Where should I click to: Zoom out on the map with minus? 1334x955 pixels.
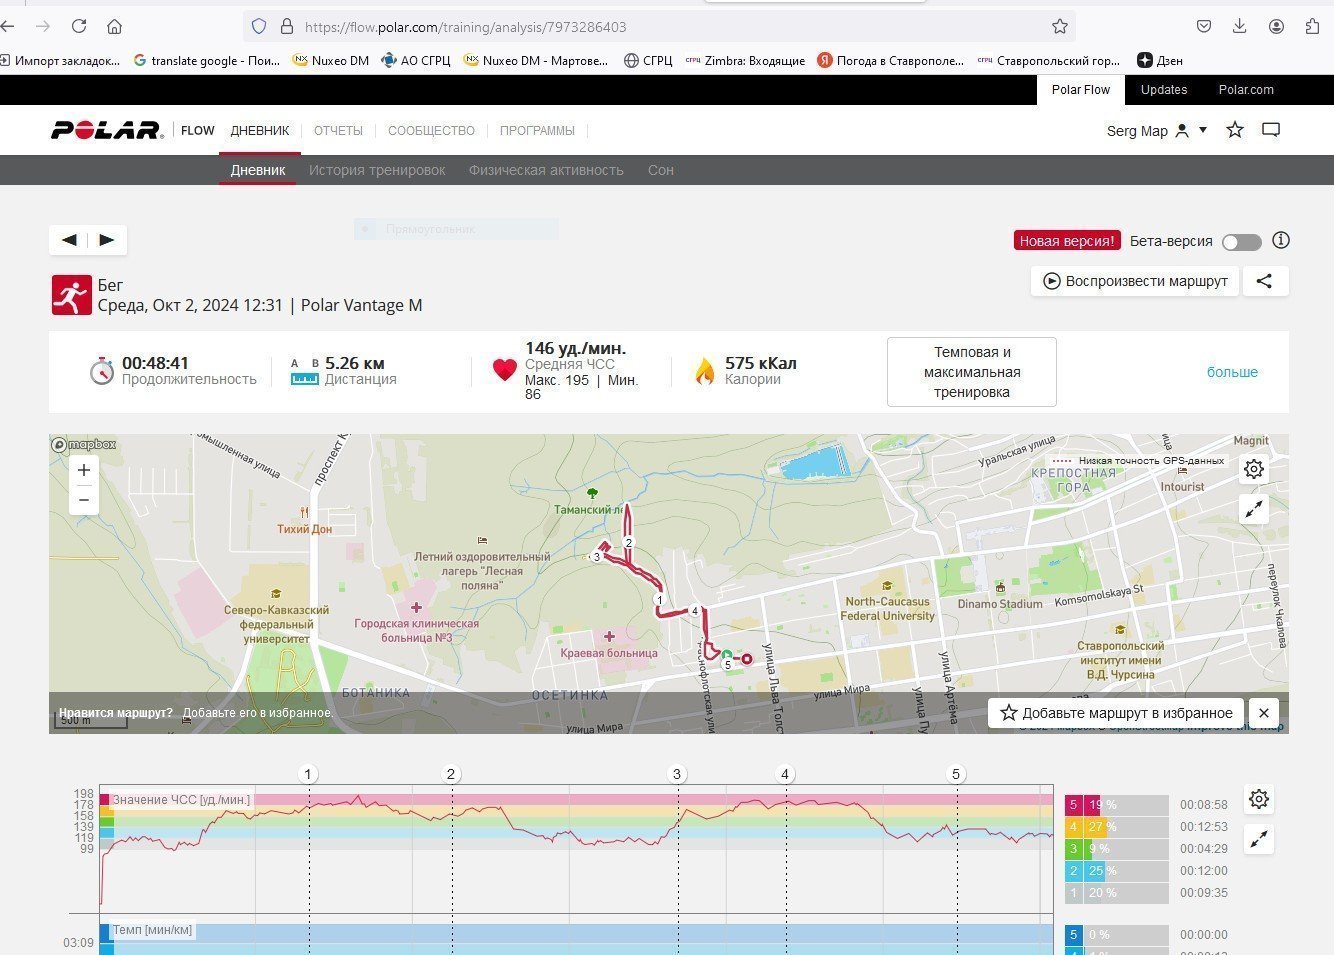pos(84,500)
